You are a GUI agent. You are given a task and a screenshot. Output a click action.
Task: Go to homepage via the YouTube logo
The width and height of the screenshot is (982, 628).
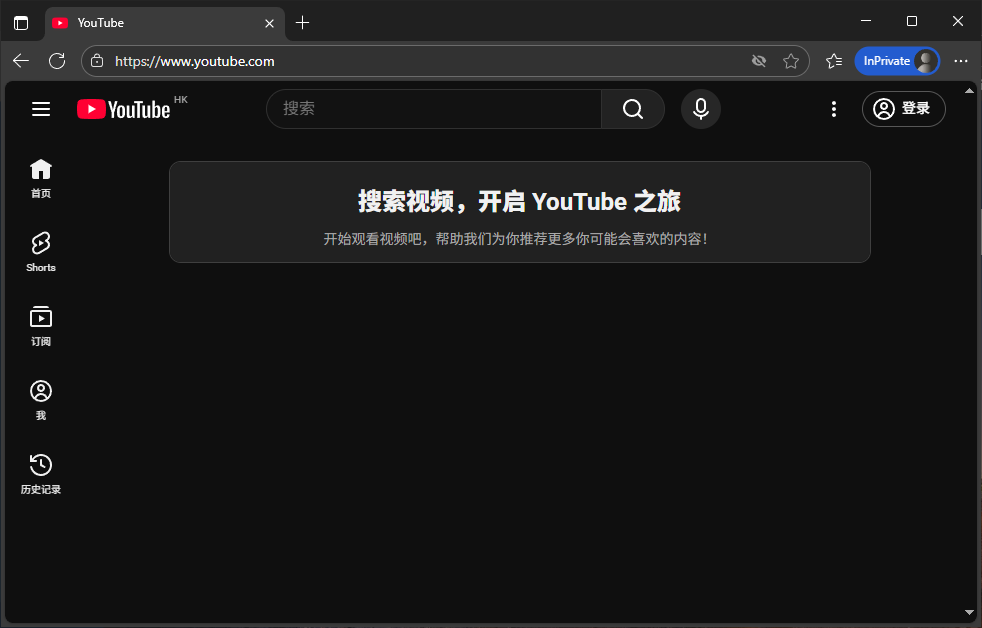(x=123, y=109)
